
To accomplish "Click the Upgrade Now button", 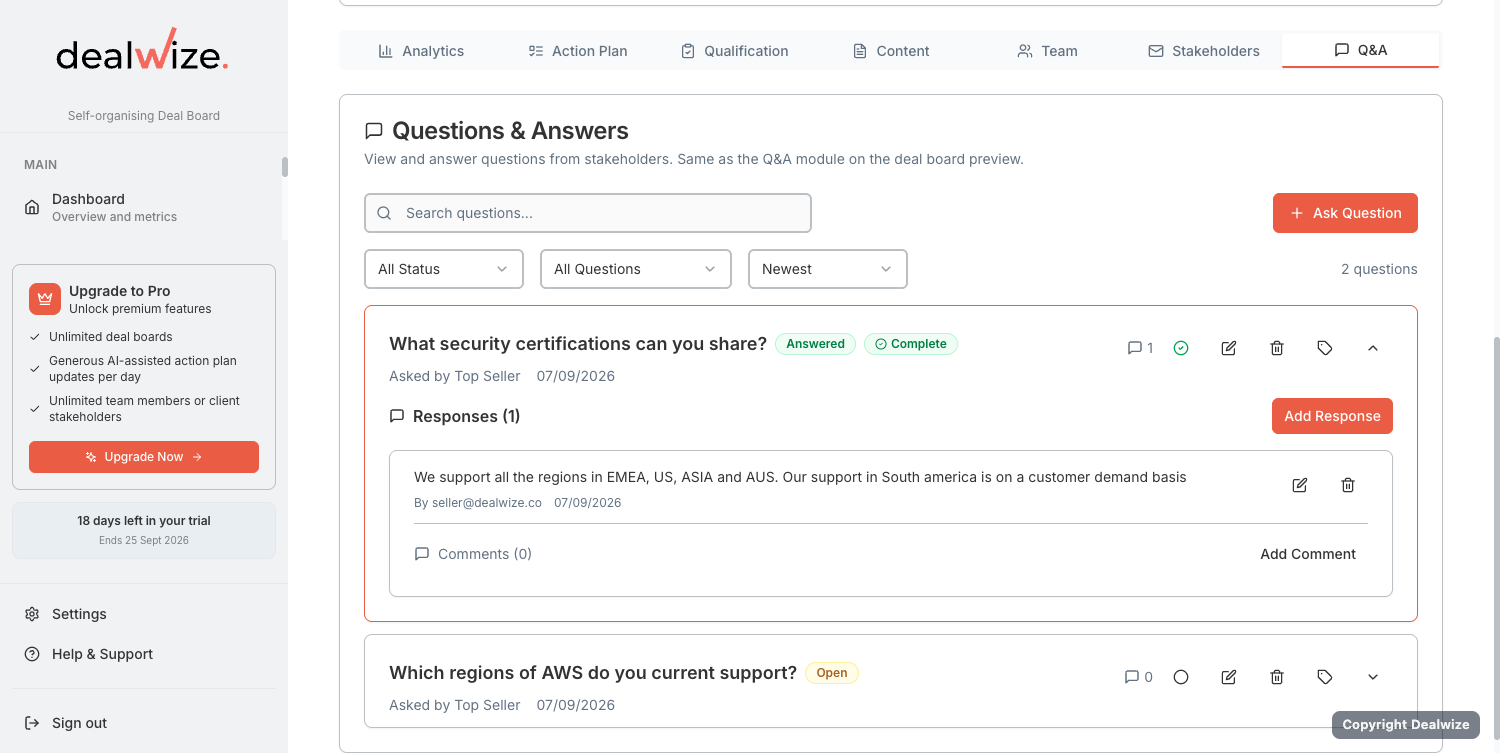I will (144, 457).
